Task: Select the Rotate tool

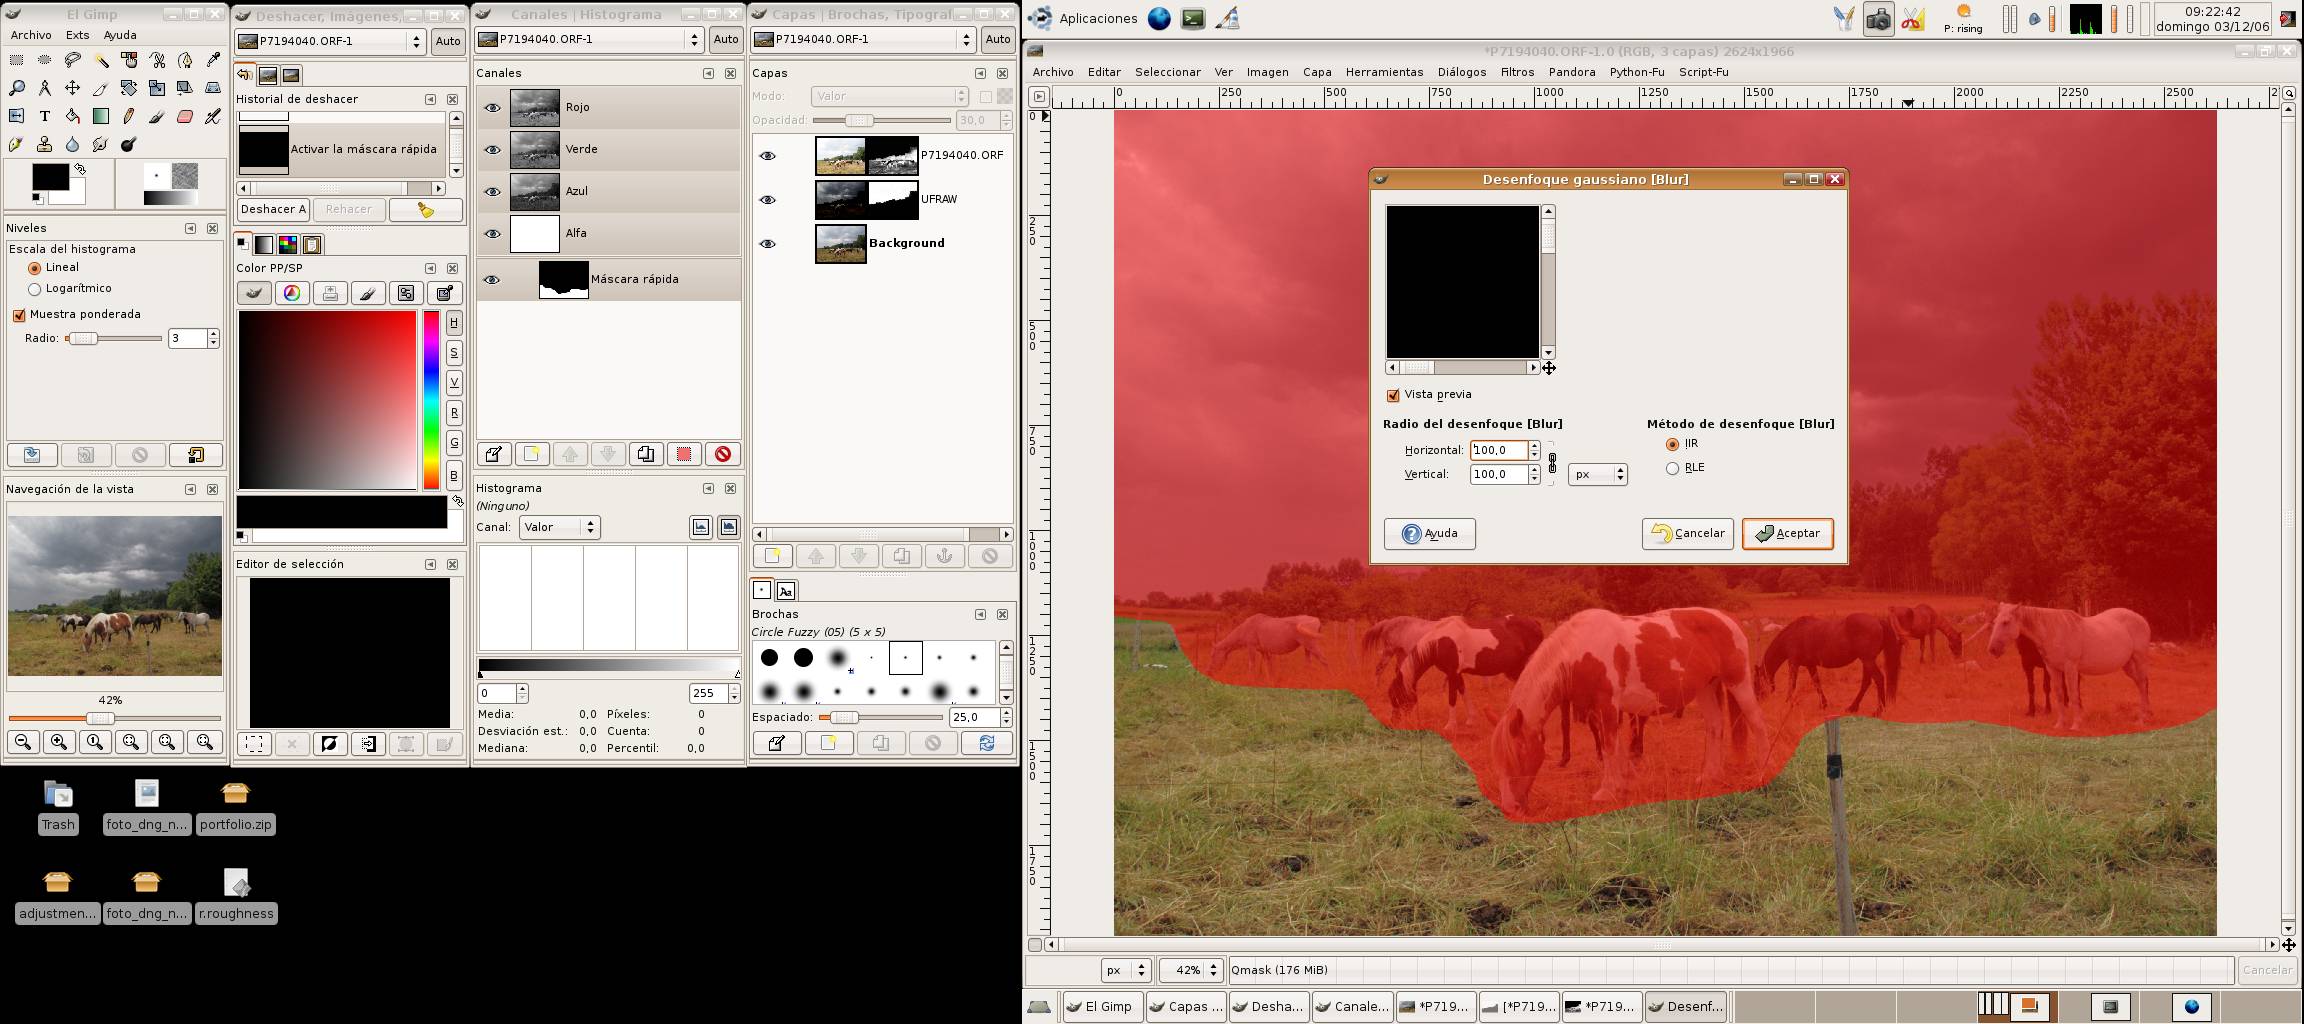Action: point(129,88)
